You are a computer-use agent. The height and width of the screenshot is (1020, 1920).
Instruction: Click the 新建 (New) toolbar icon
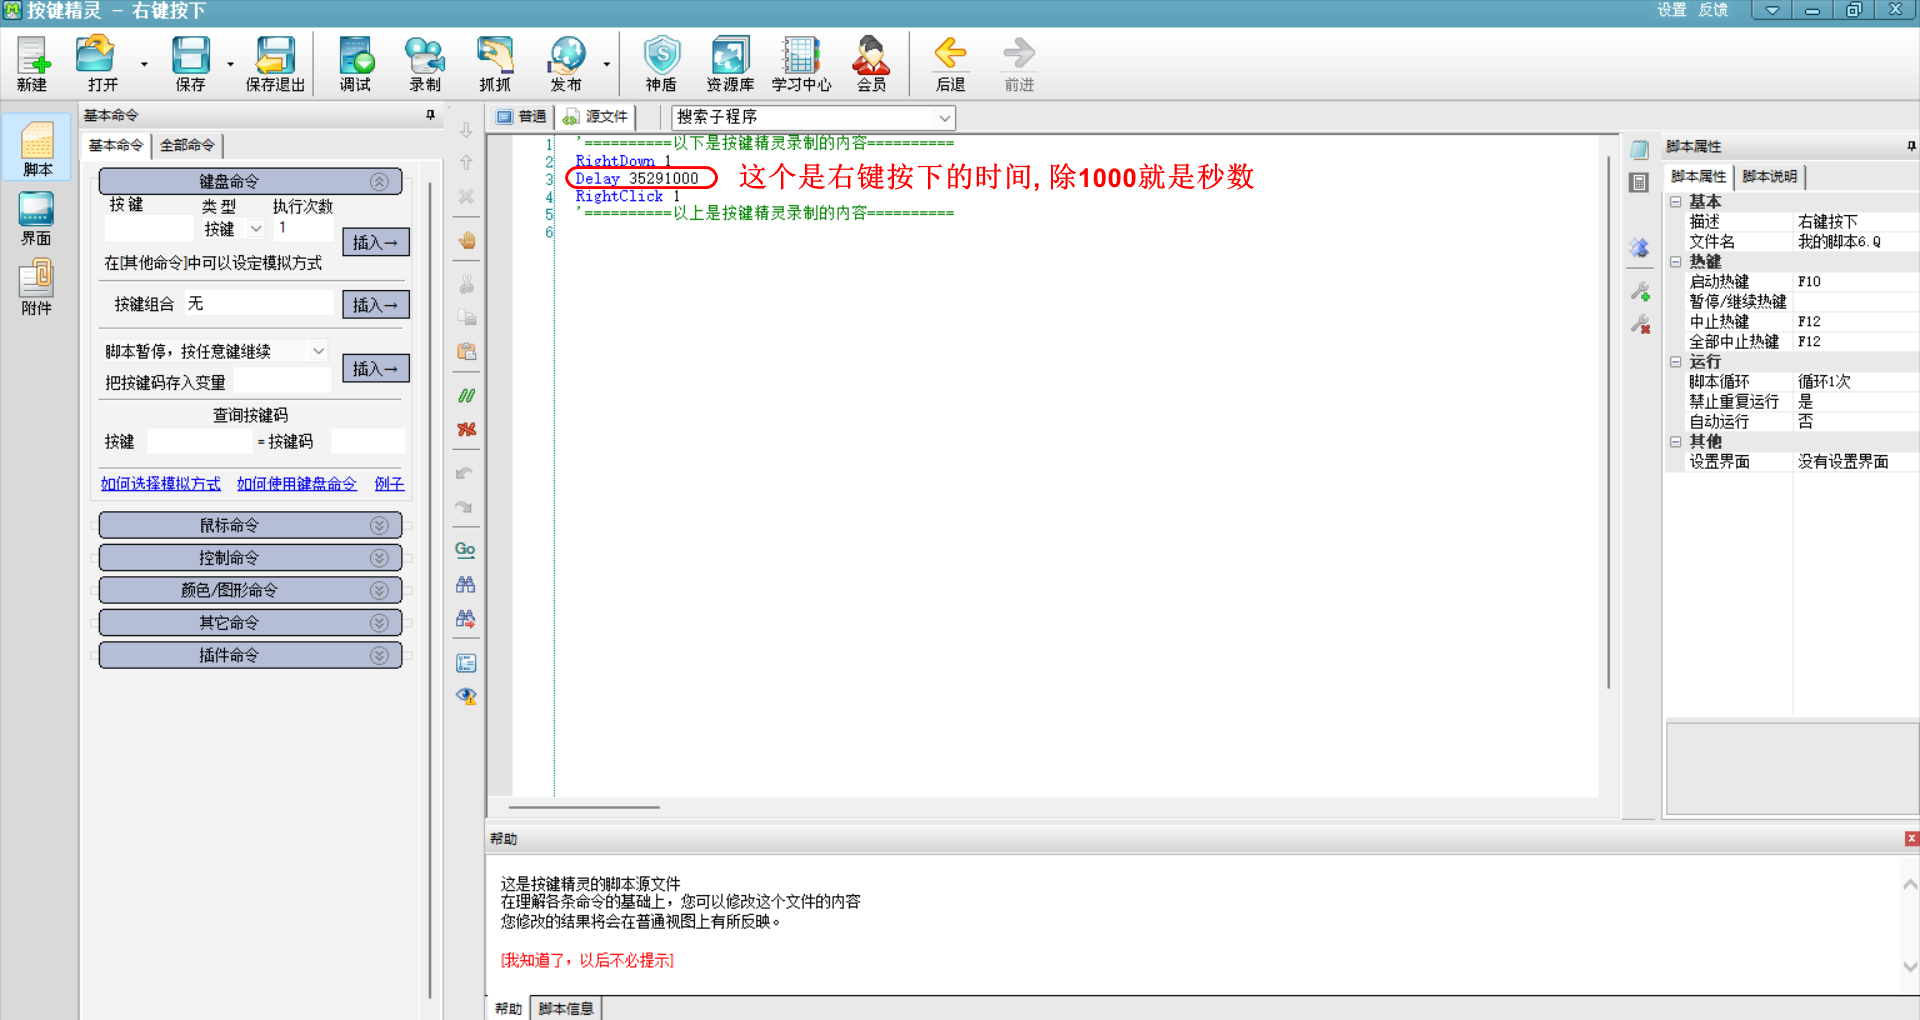click(x=32, y=64)
